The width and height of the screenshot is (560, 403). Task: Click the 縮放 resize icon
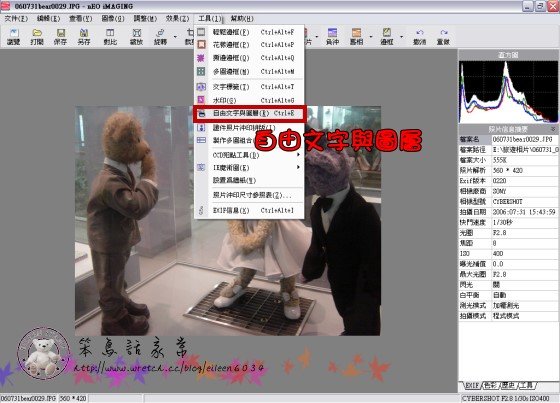pos(136,37)
